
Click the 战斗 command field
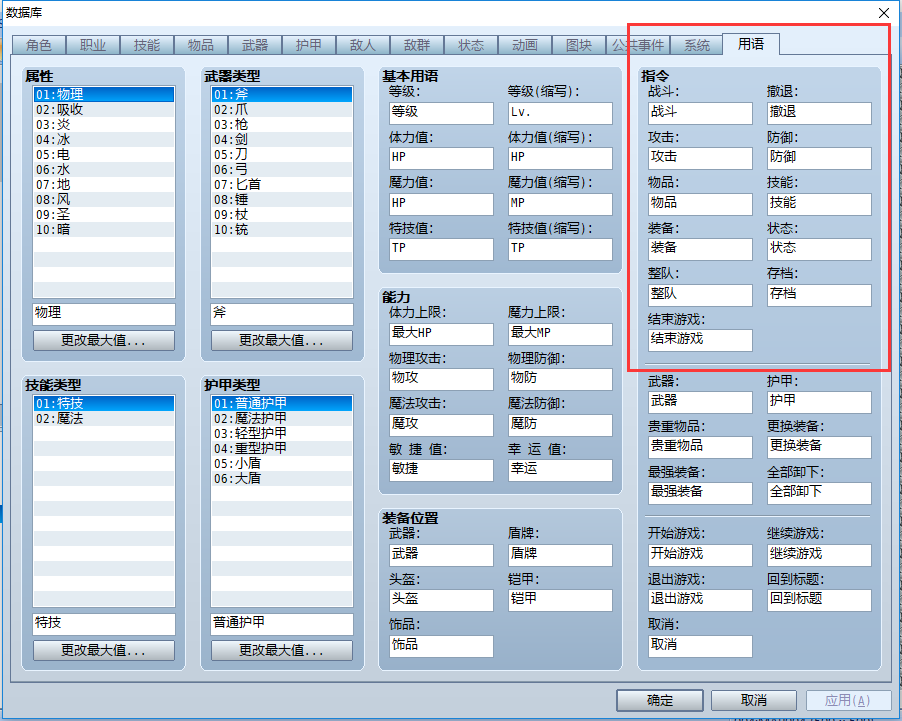tap(700, 113)
